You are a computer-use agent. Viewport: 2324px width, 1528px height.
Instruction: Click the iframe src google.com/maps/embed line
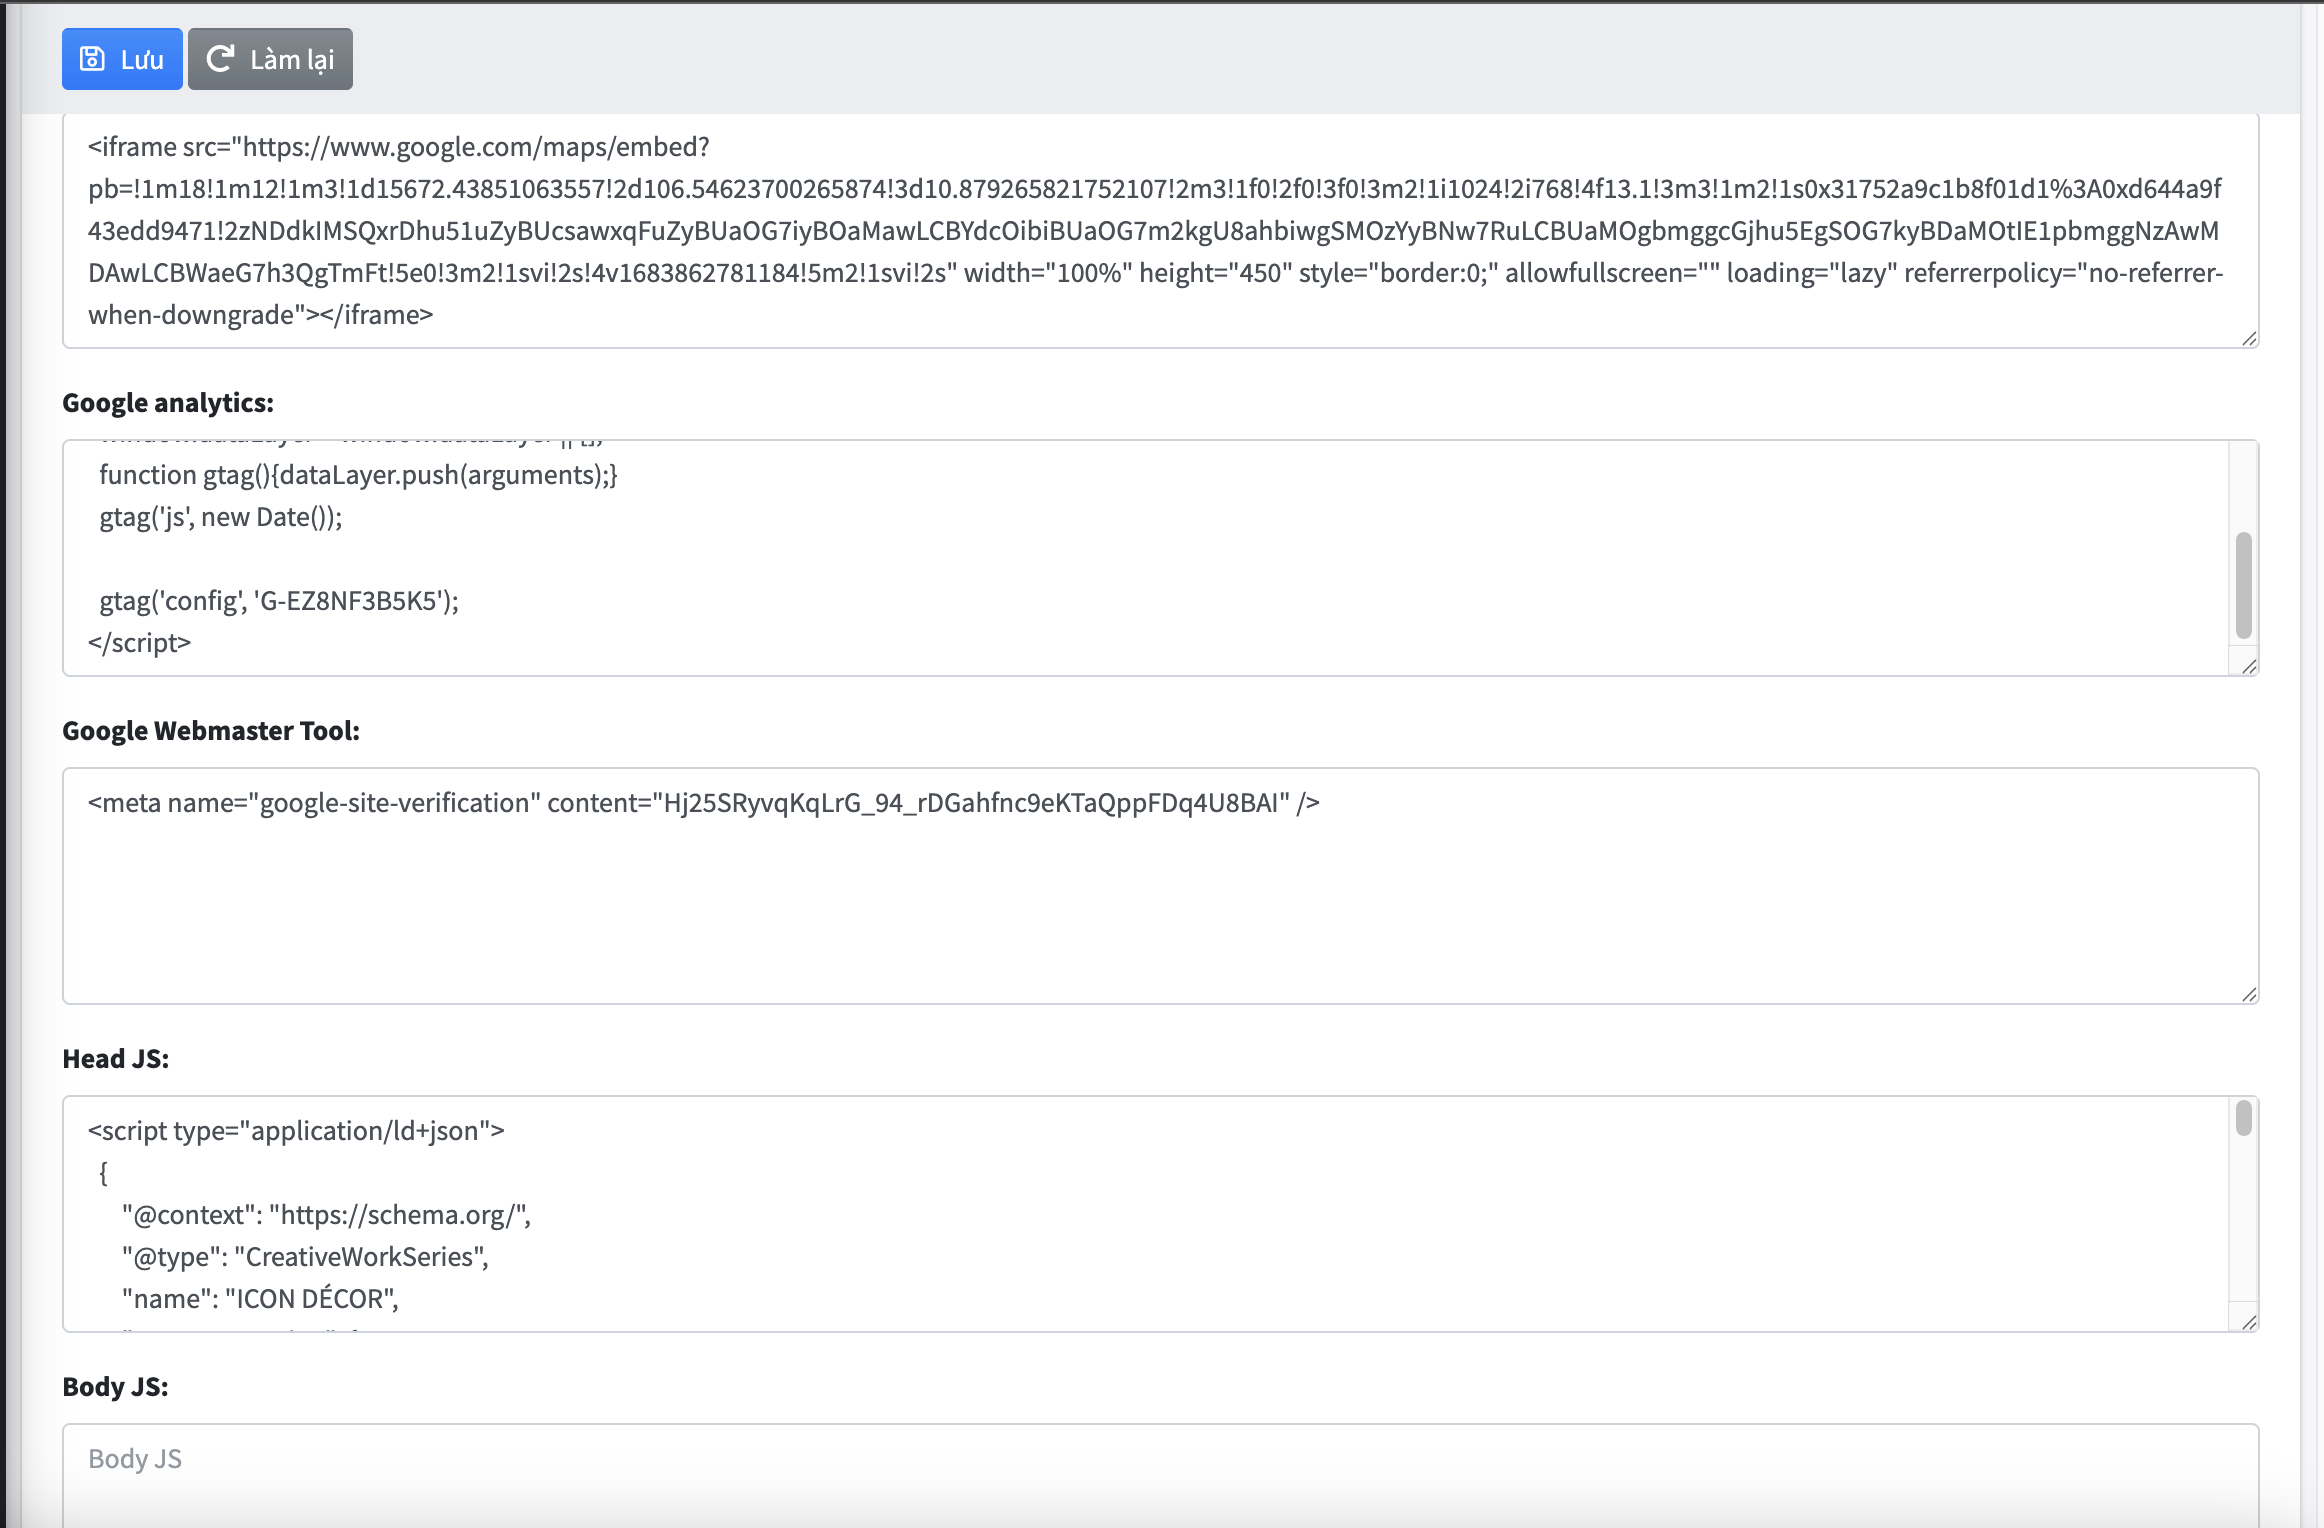(x=399, y=147)
